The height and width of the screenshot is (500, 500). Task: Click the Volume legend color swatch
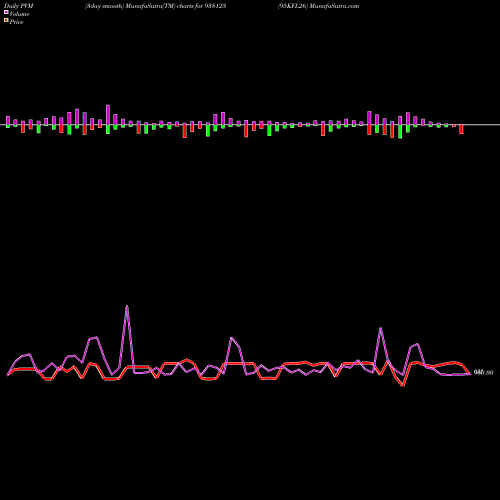click(6, 12)
